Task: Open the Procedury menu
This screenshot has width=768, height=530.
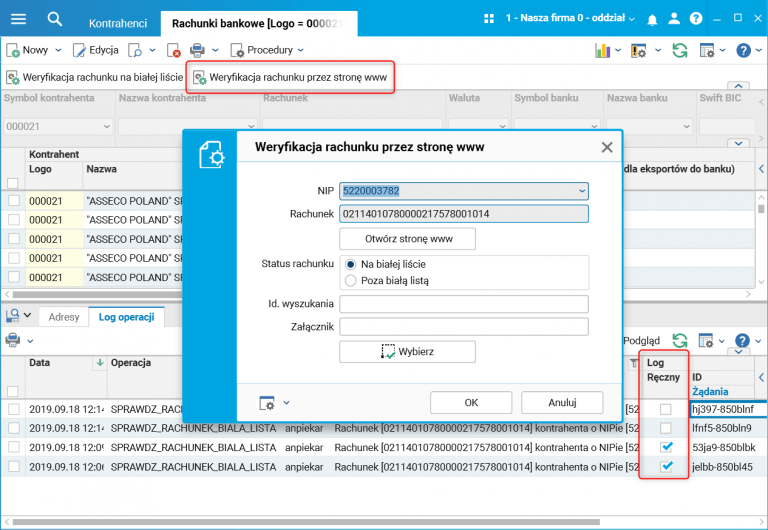Action: 267,50
